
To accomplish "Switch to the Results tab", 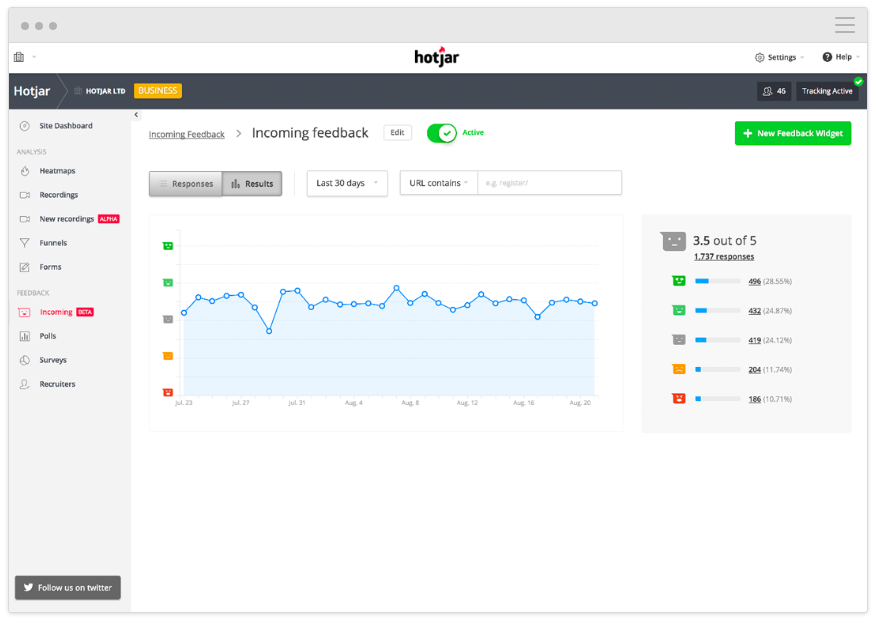I will pos(252,184).
